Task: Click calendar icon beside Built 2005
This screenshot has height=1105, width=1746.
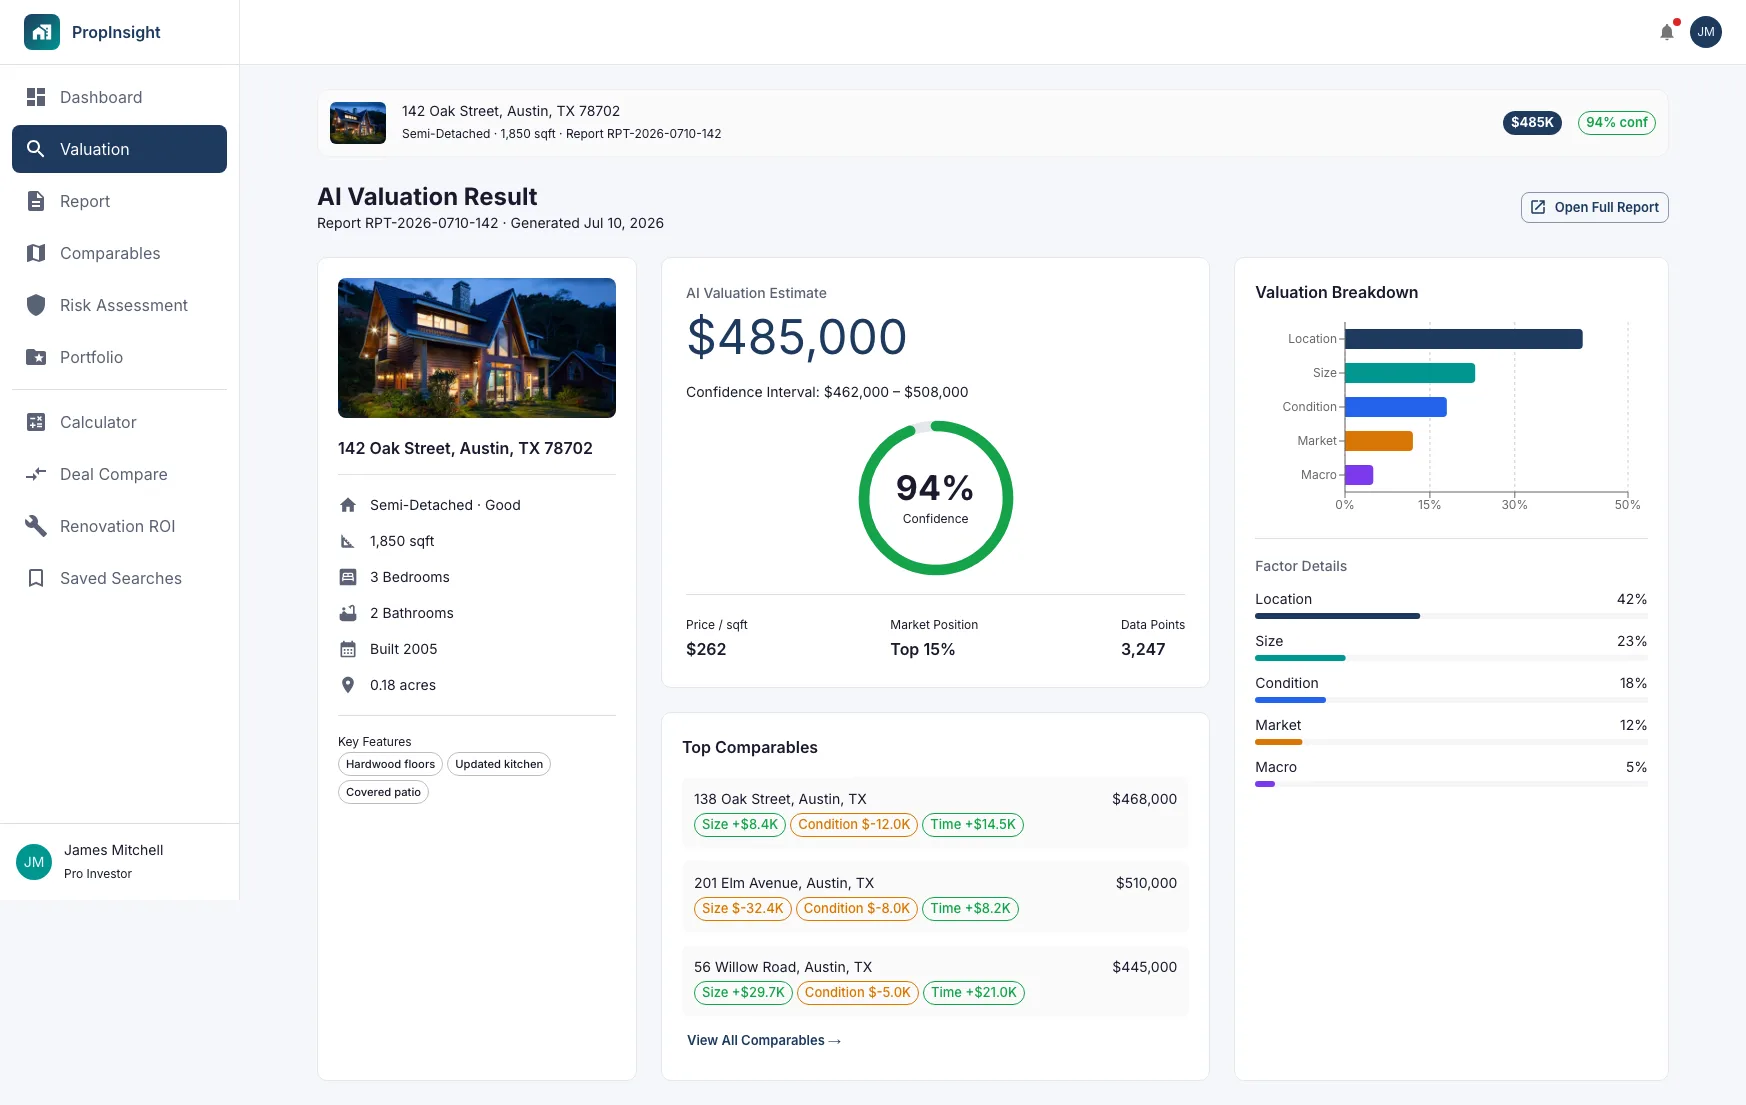Action: [x=348, y=649]
